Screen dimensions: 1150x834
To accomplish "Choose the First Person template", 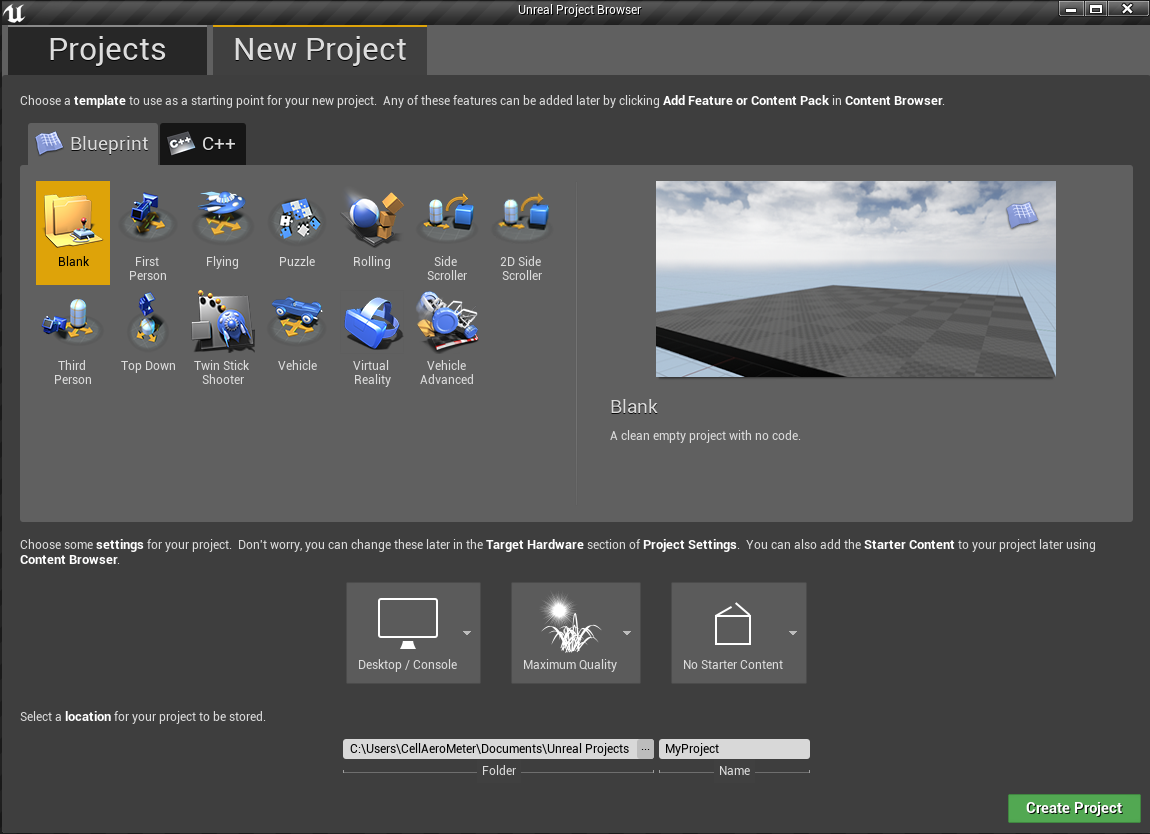I will pos(147,233).
